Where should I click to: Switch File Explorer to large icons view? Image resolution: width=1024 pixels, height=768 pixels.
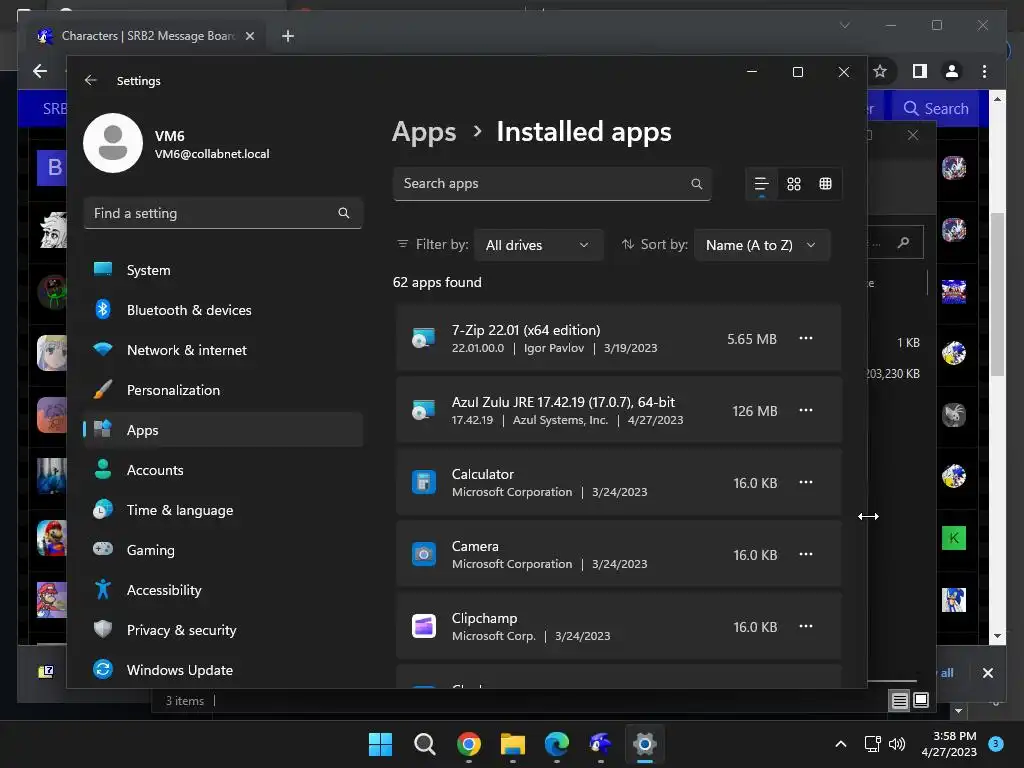921,701
